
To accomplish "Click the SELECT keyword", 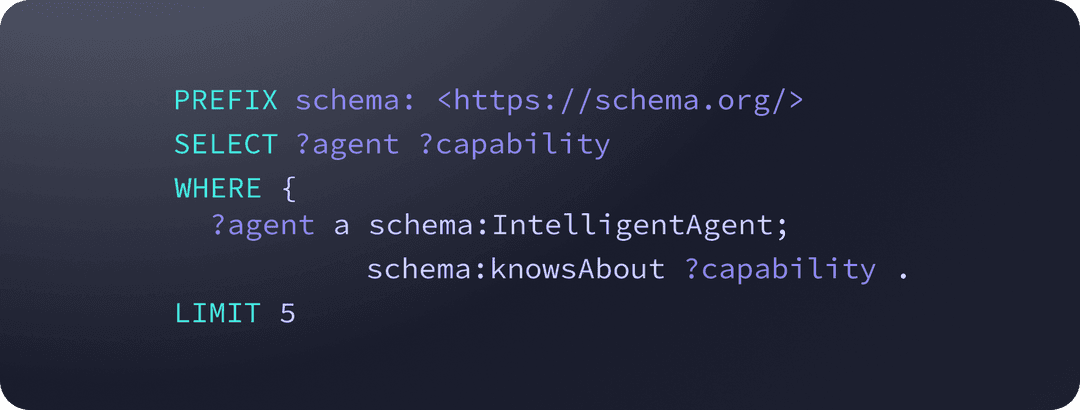I will pos(225,144).
